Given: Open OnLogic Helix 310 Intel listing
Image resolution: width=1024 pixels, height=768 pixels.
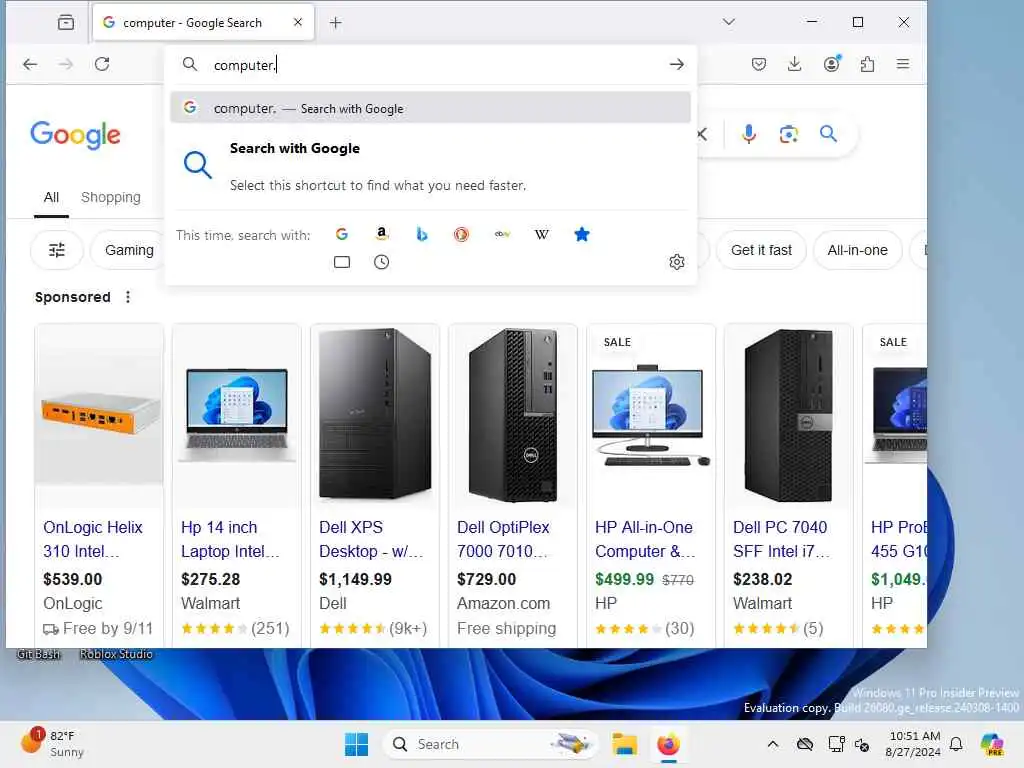Looking at the screenshot, I should tap(93, 539).
